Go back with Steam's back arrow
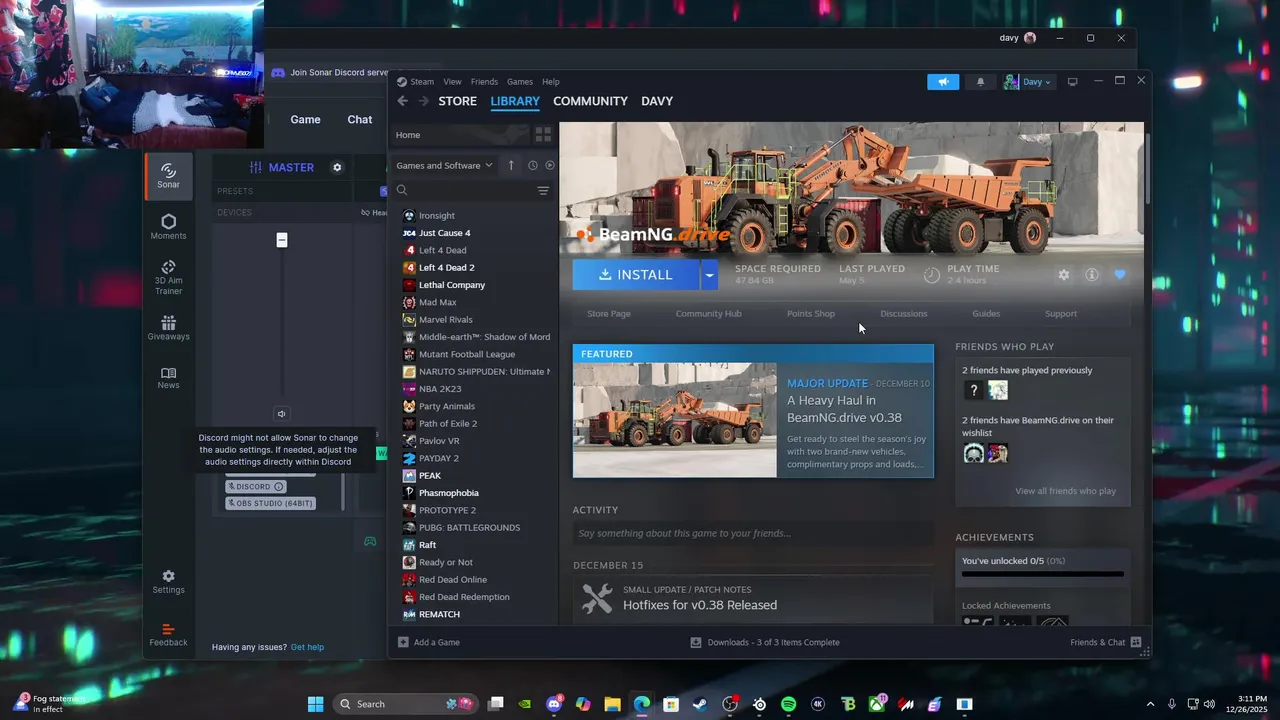1280x720 pixels. coord(402,101)
